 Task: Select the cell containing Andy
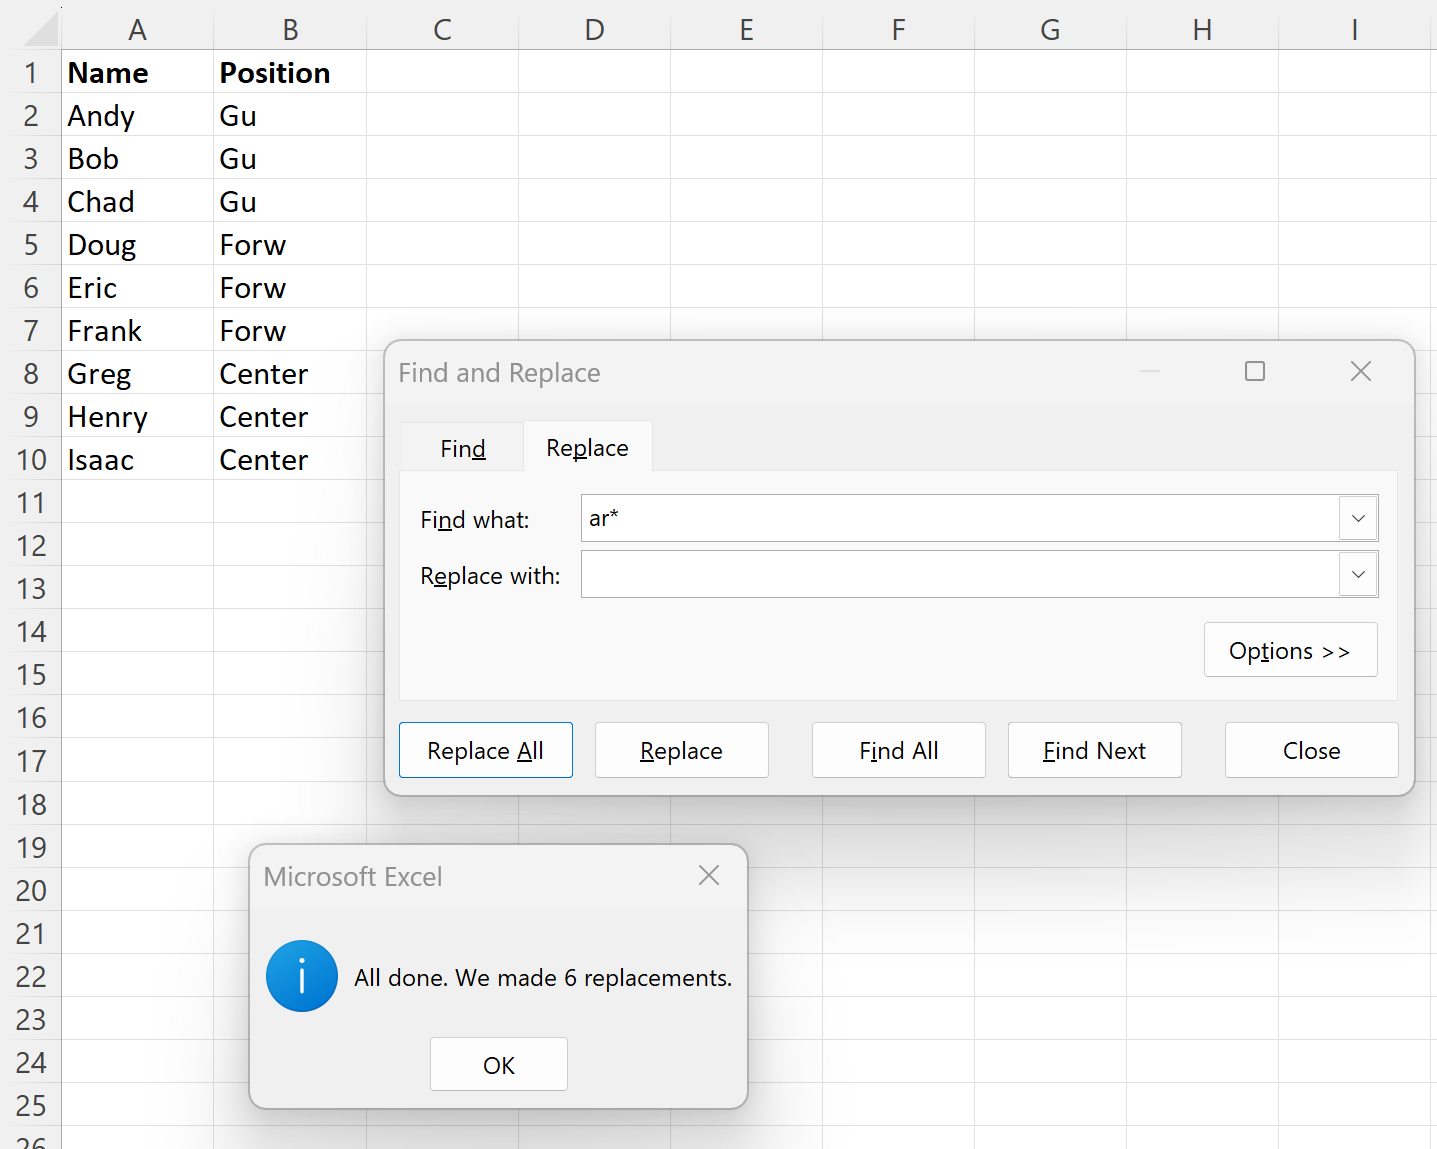[x=137, y=115]
